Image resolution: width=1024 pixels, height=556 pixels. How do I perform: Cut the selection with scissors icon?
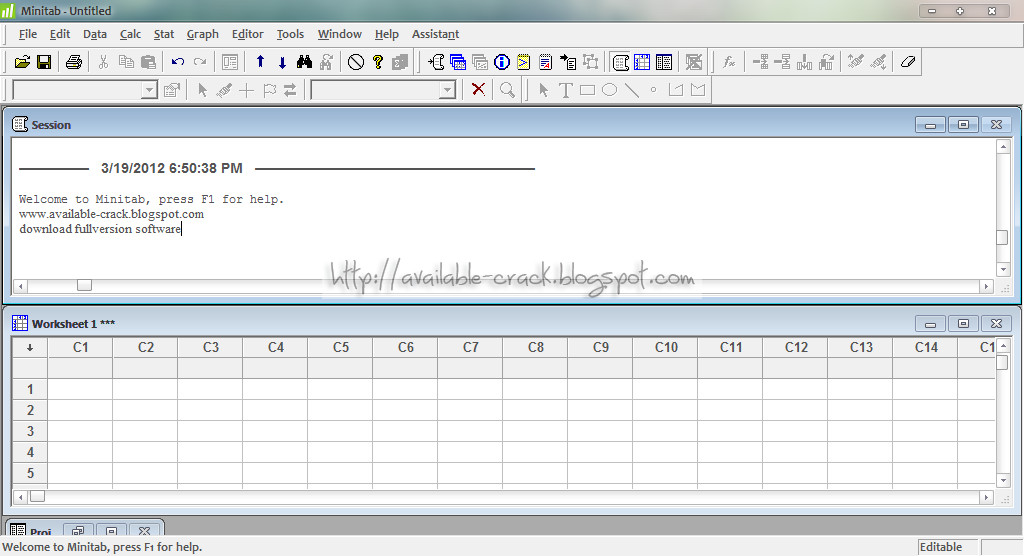pyautogui.click(x=103, y=62)
